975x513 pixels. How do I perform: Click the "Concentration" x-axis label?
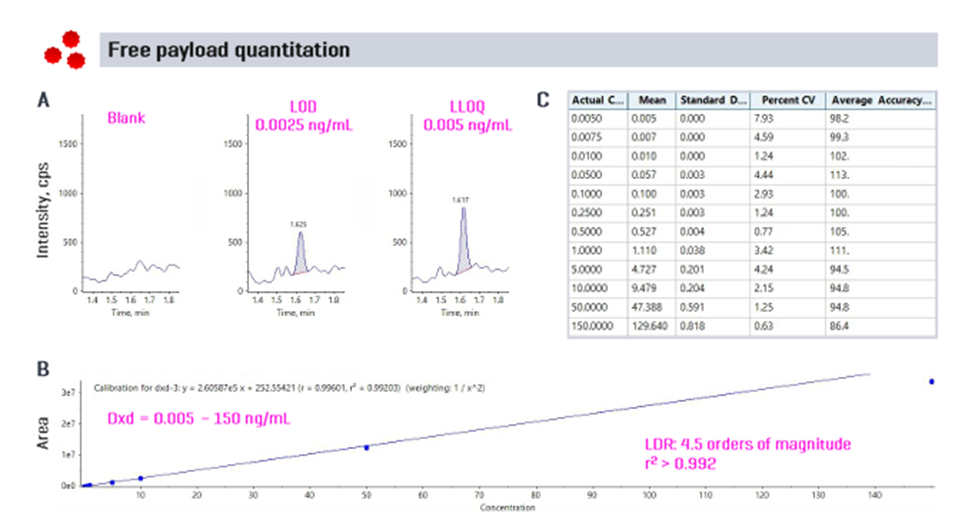507,507
